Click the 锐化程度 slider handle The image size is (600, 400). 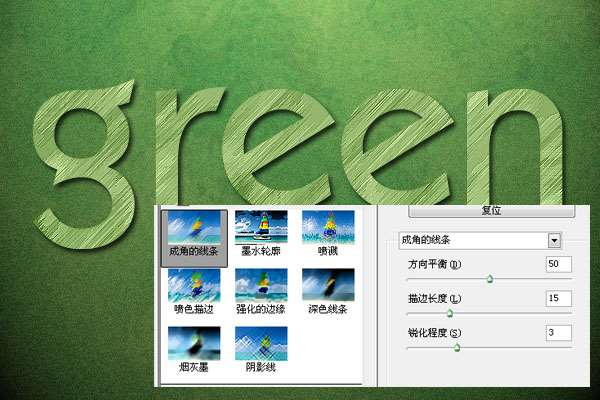[457, 348]
